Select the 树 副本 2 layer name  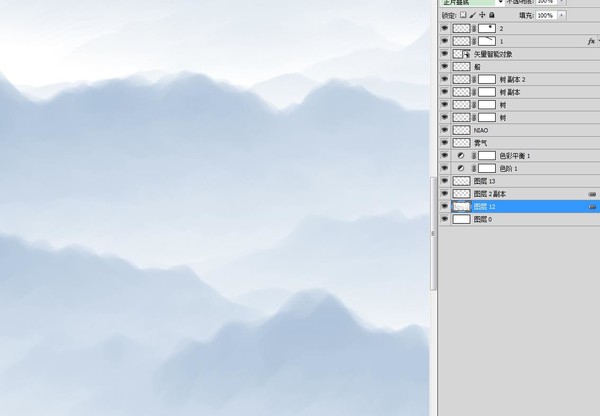coord(512,80)
